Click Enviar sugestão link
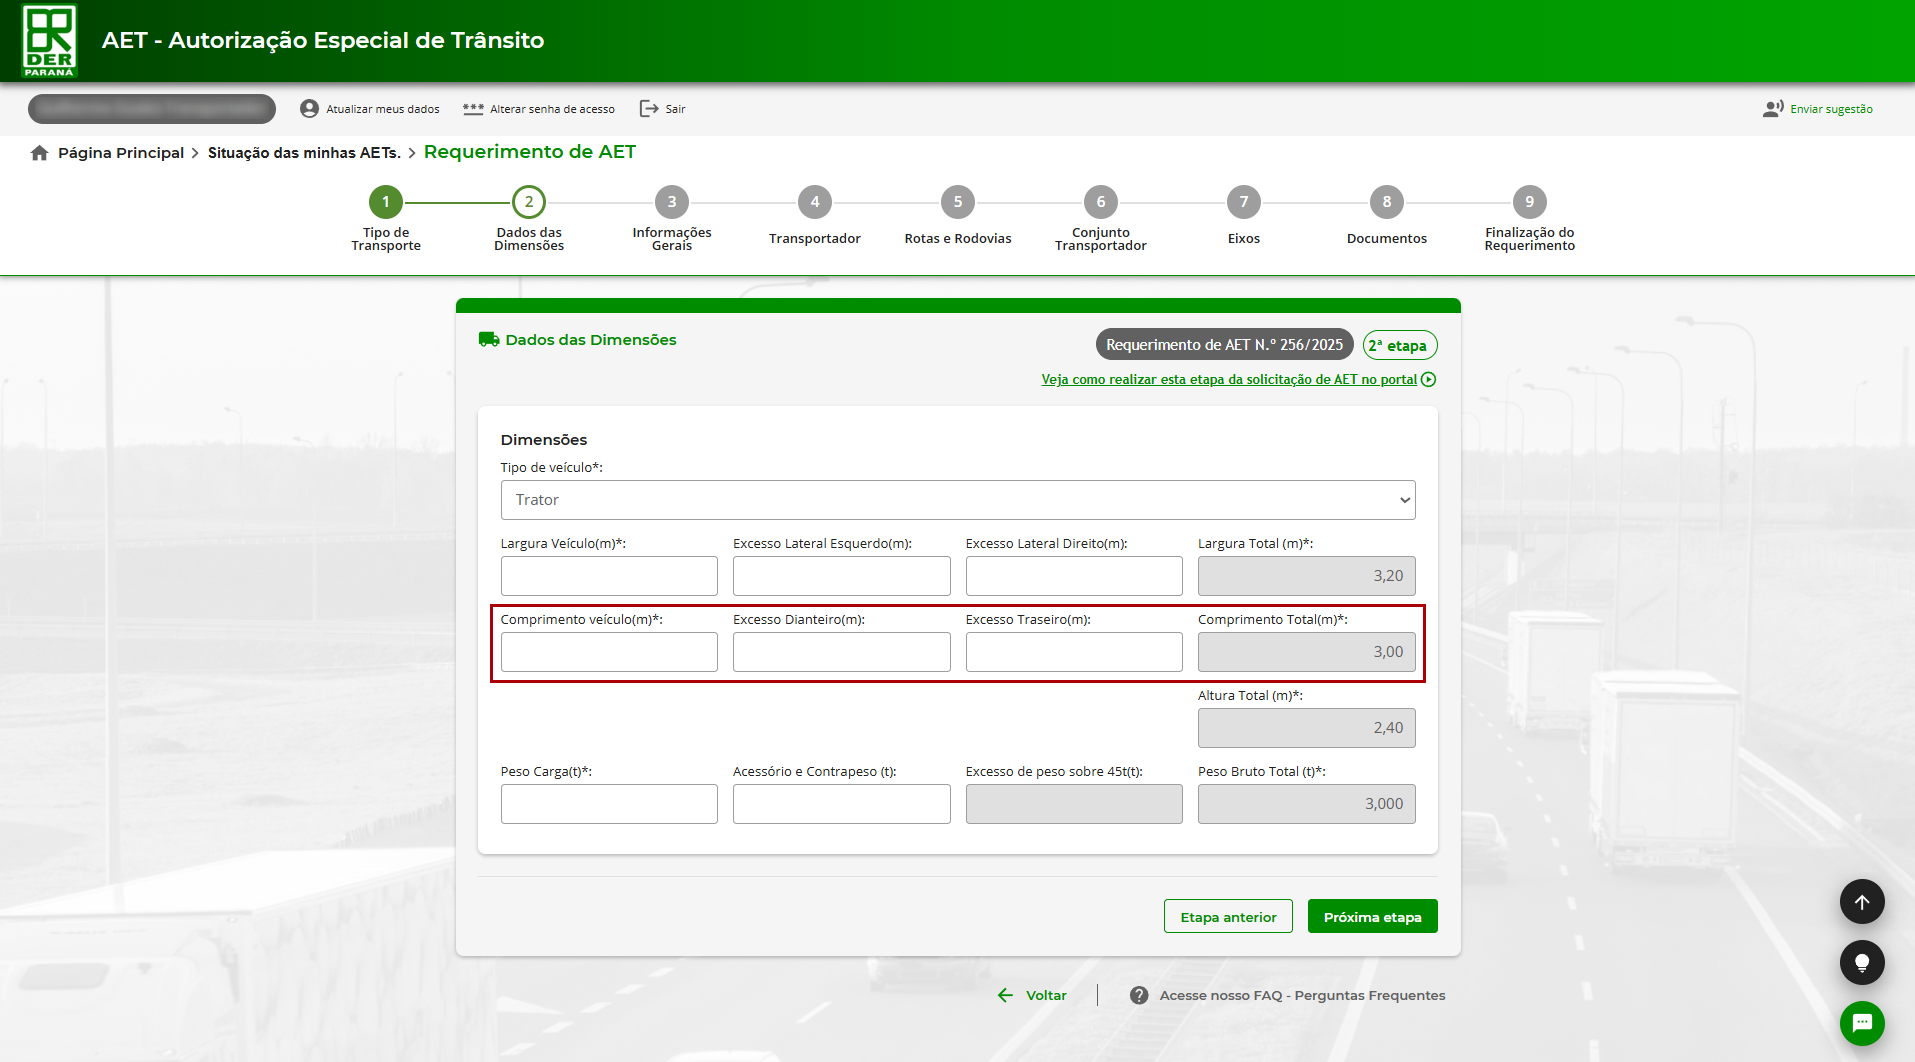Image resolution: width=1915 pixels, height=1062 pixels. click(1831, 109)
